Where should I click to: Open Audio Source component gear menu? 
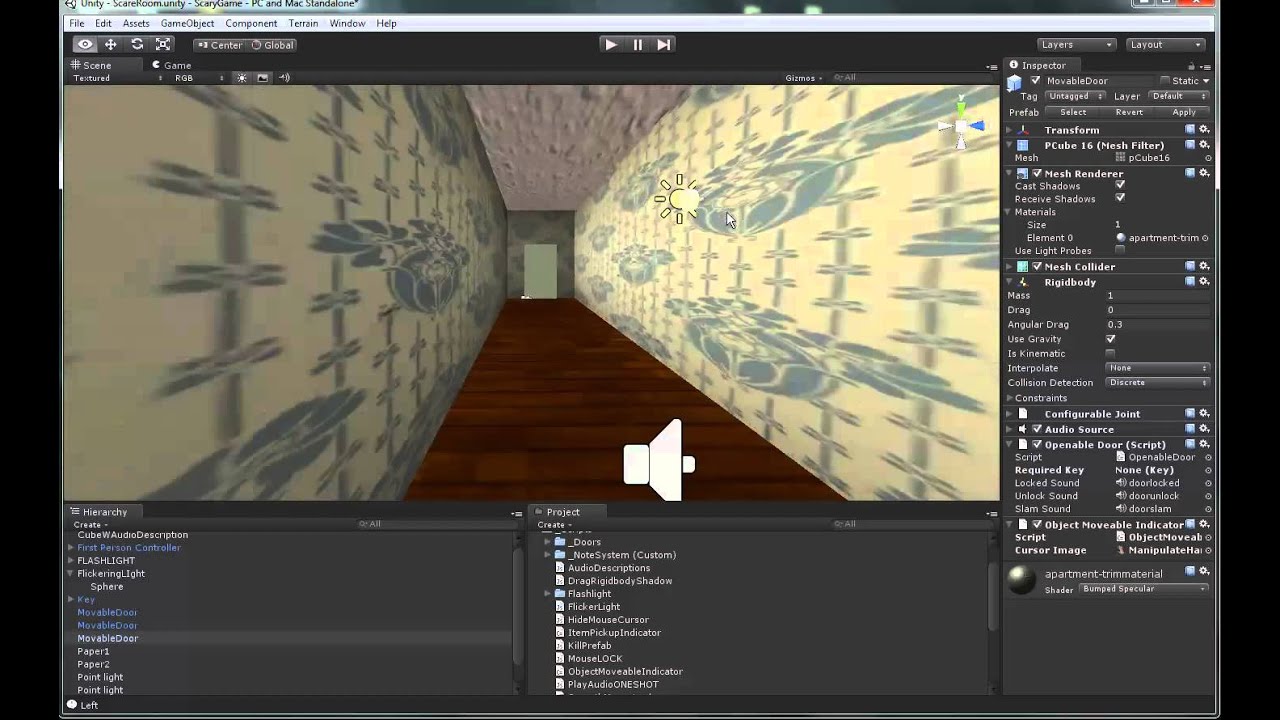click(x=1204, y=429)
